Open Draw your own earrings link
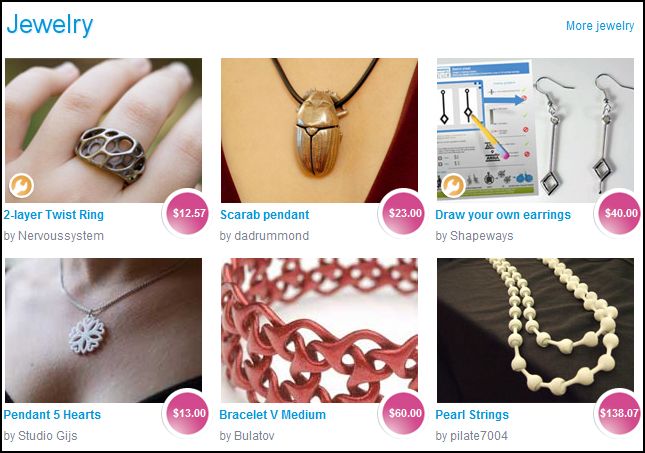Screen dimensions: 645x453 (503, 215)
